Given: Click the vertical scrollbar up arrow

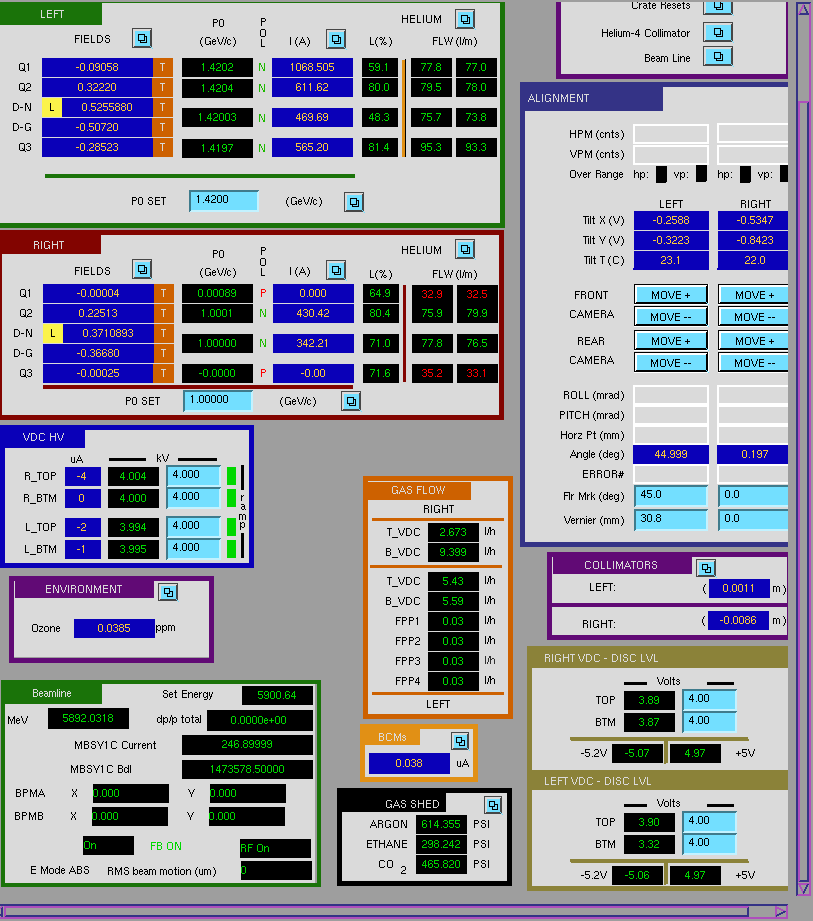Looking at the screenshot, I should coord(803,9).
